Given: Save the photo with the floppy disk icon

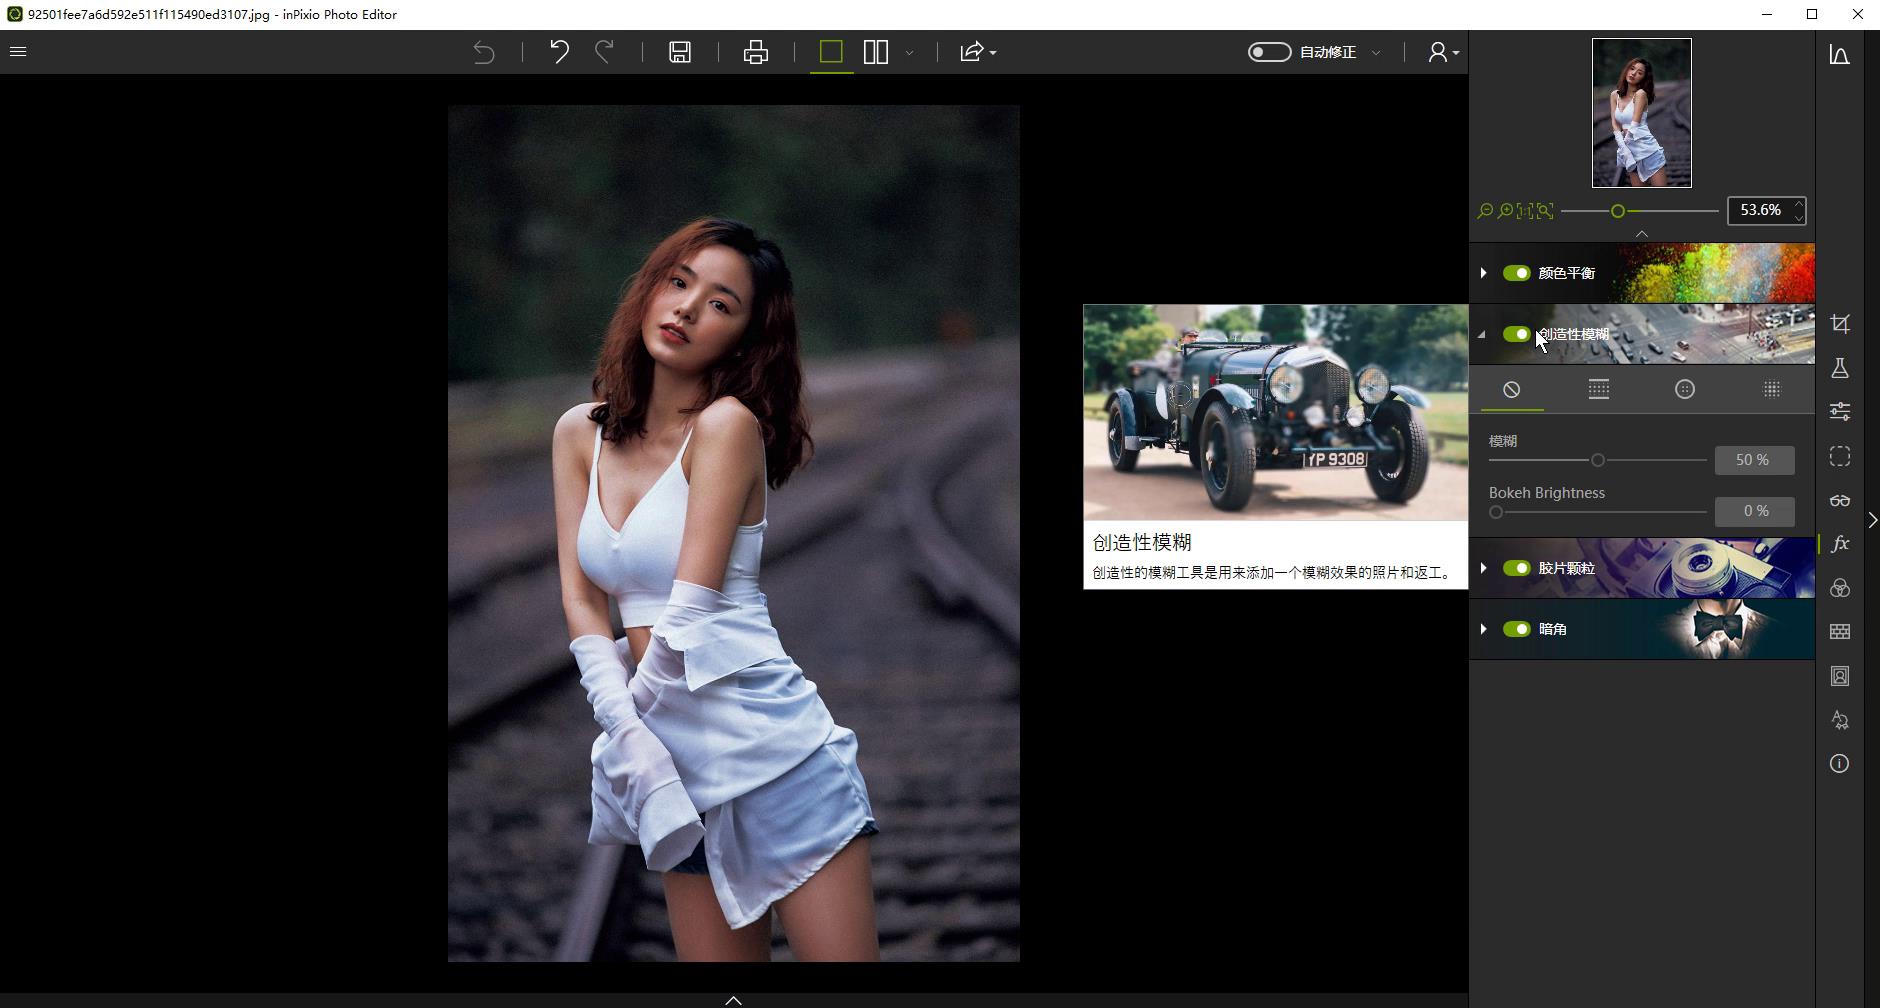Looking at the screenshot, I should [680, 52].
